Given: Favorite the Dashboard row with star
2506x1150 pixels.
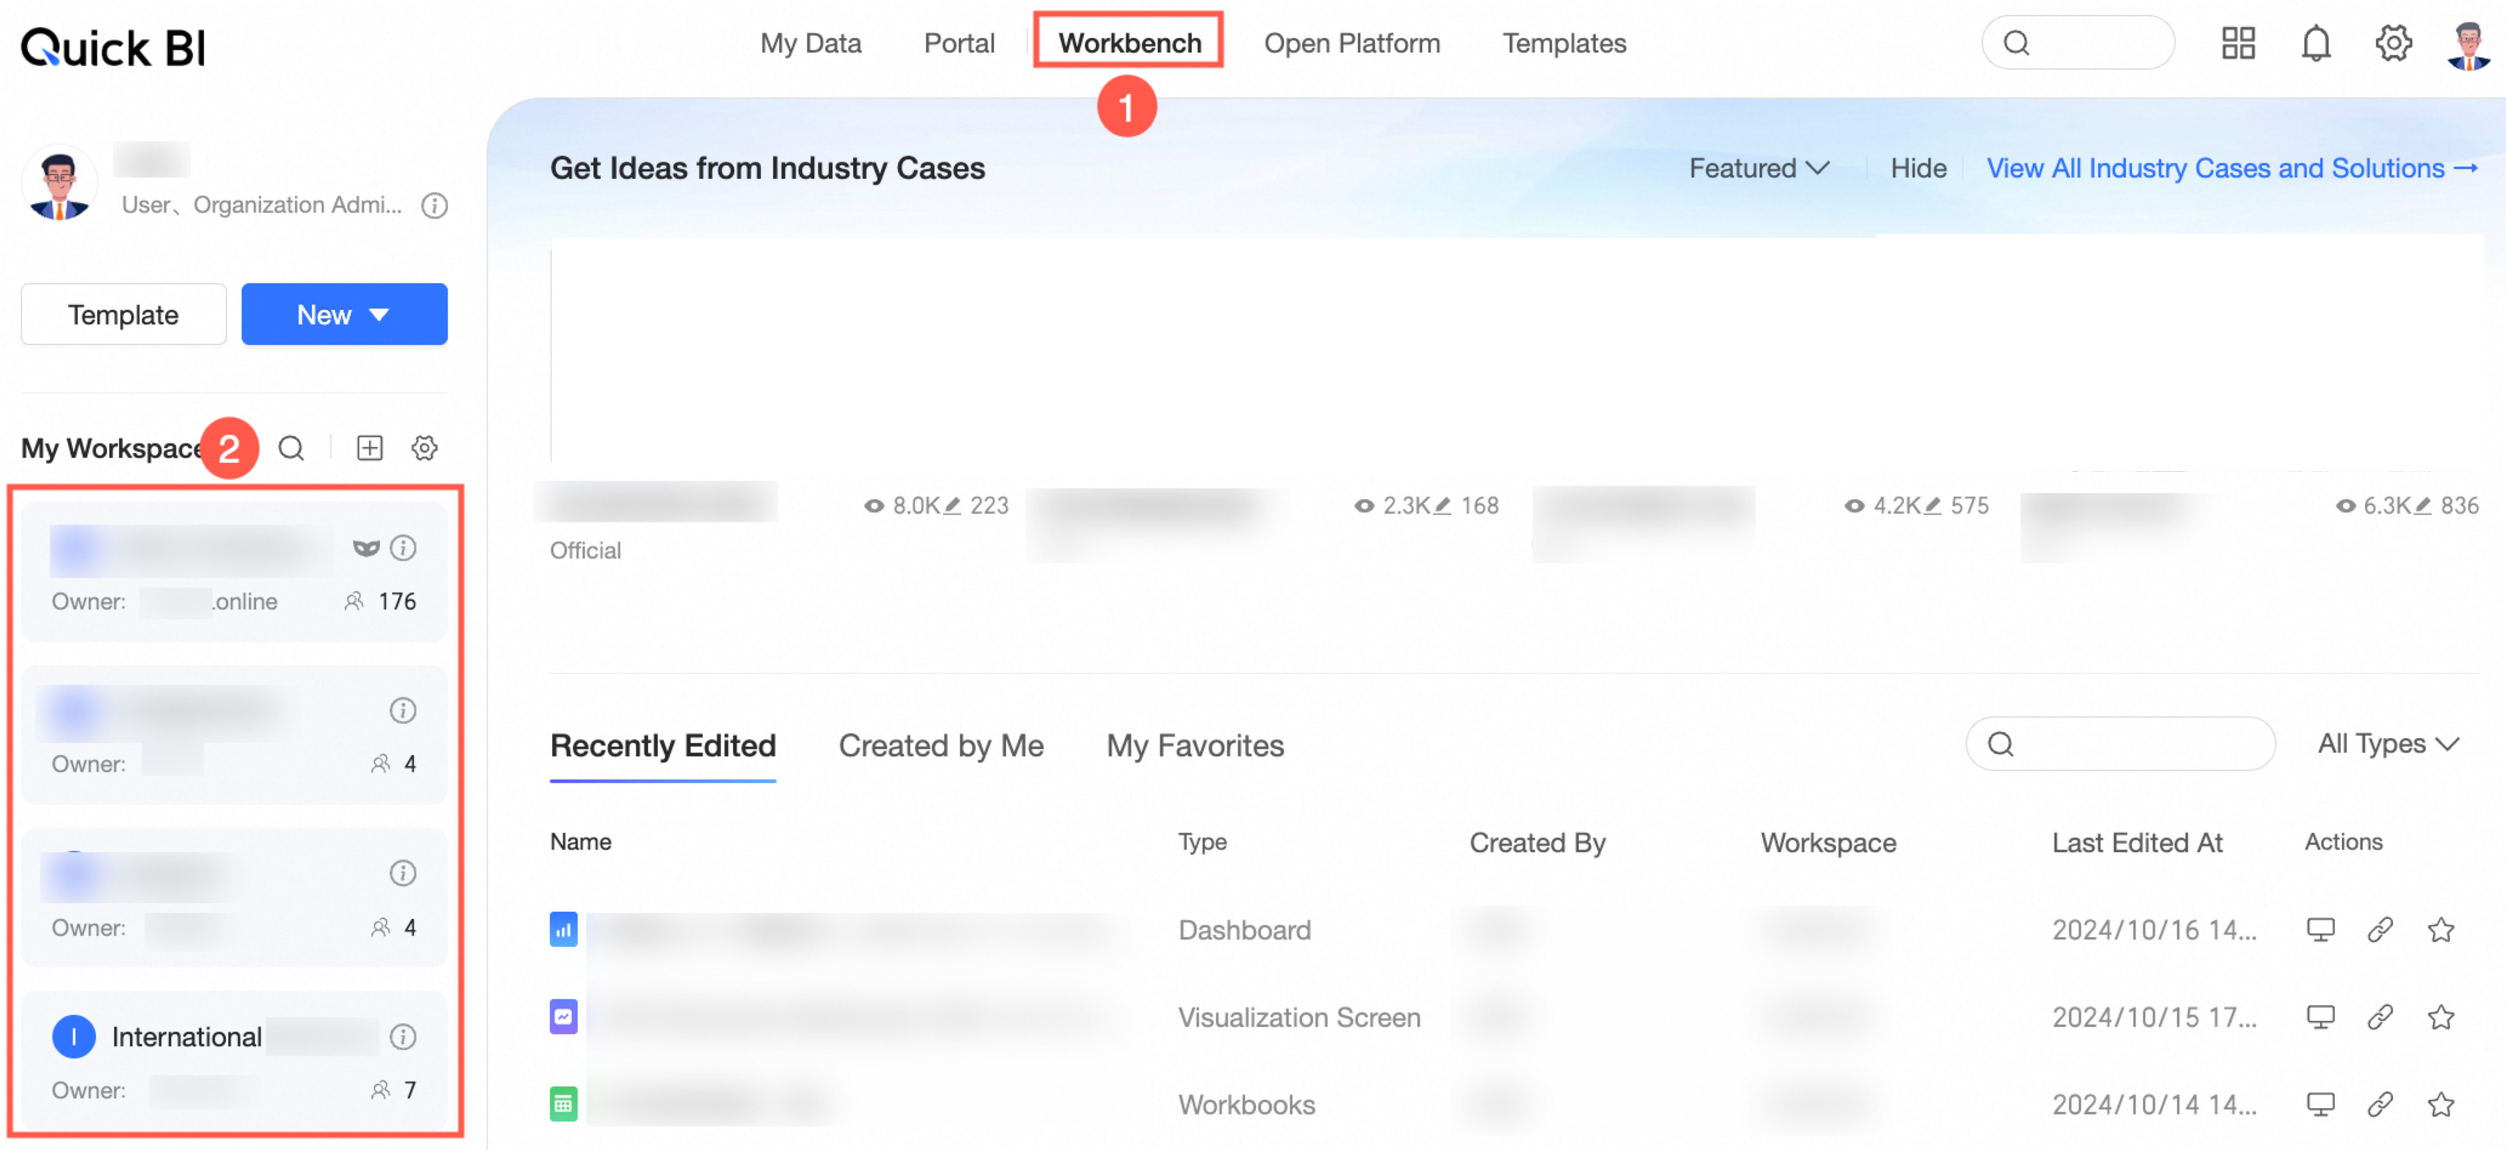Looking at the screenshot, I should click(2441, 930).
